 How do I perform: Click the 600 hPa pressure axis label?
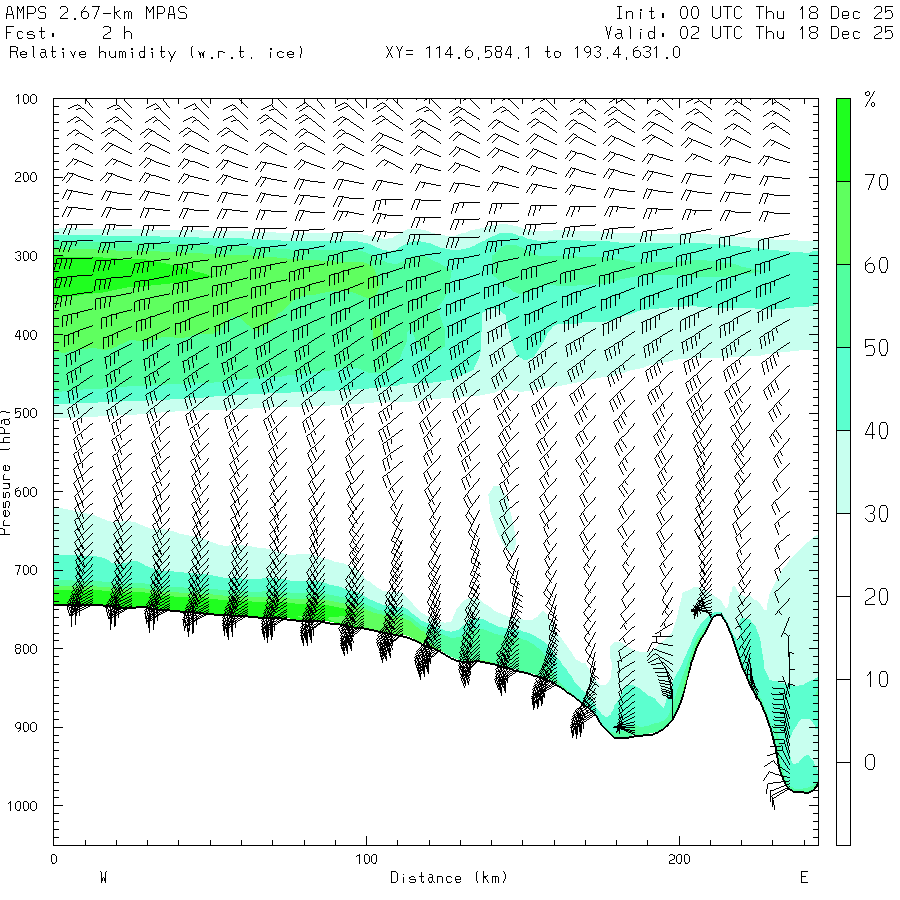point(26,492)
